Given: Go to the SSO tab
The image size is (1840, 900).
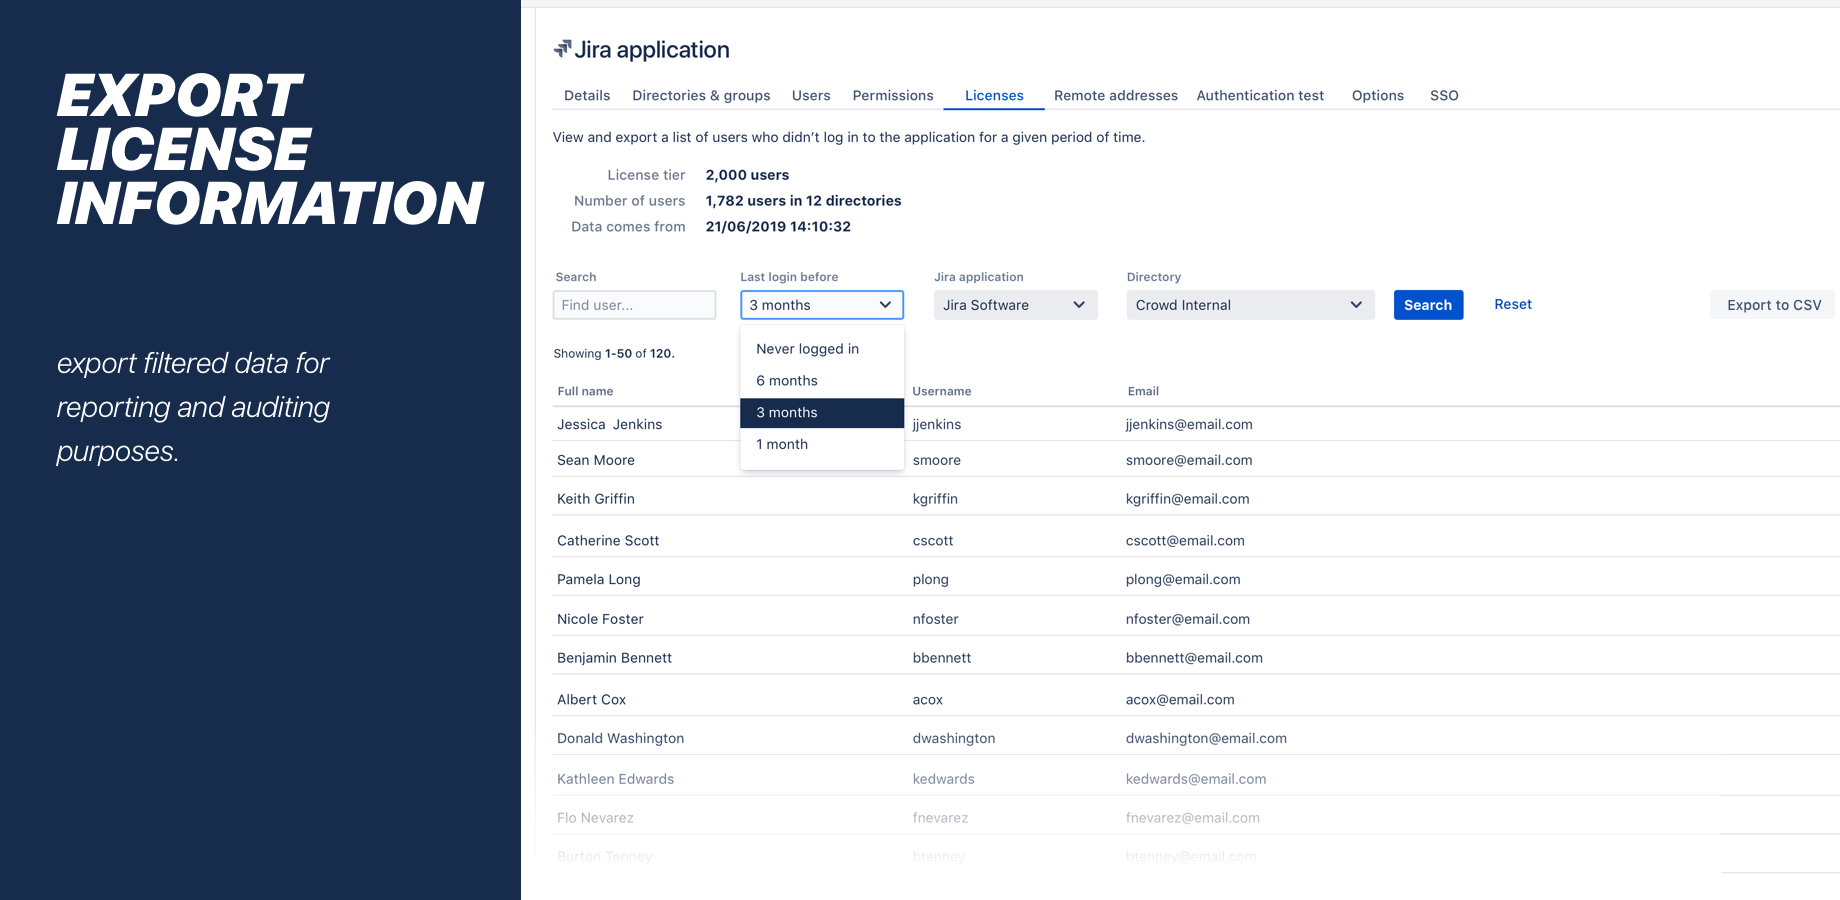Looking at the screenshot, I should [x=1444, y=96].
